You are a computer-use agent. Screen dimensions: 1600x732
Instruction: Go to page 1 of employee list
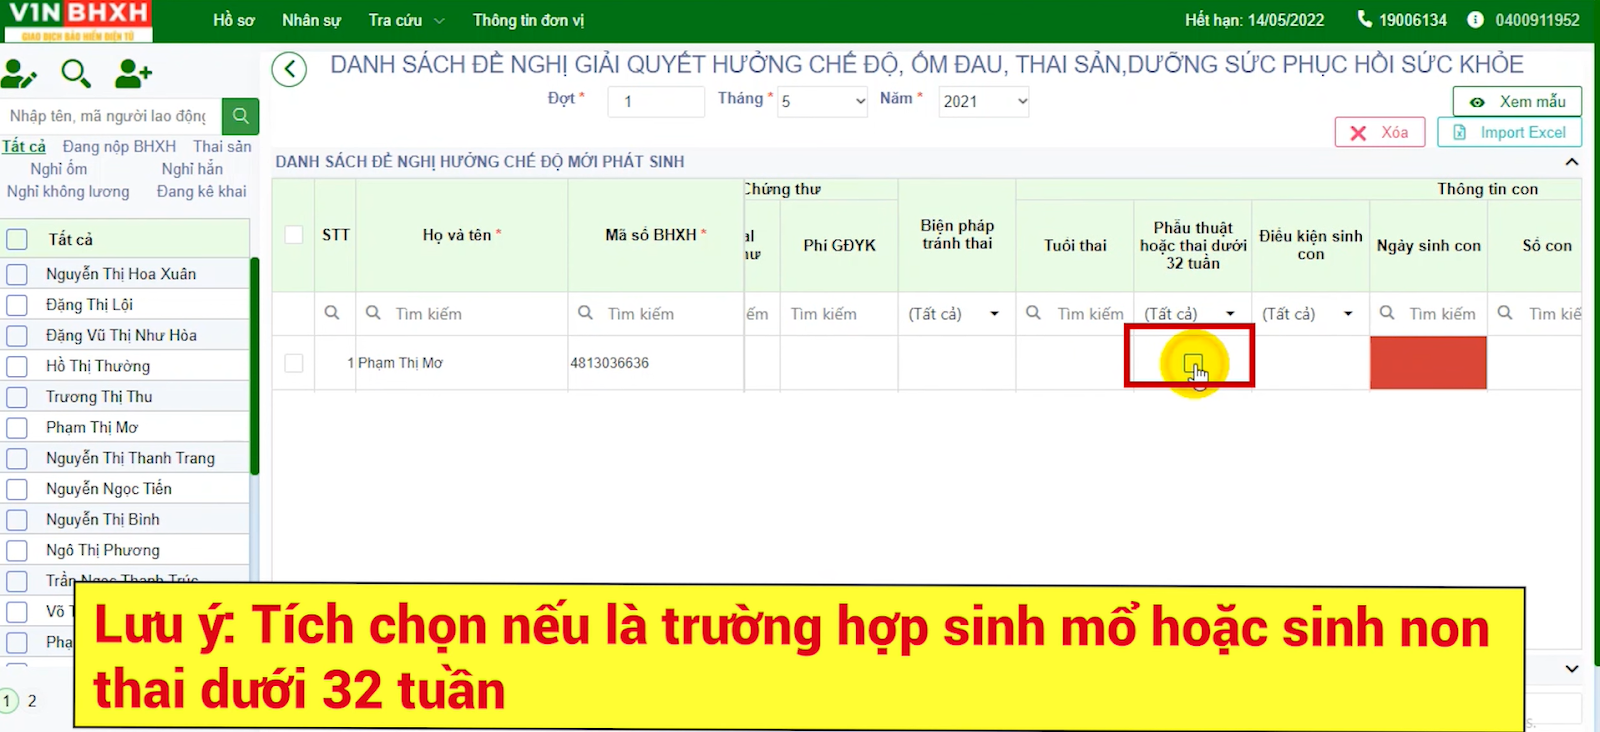point(7,701)
